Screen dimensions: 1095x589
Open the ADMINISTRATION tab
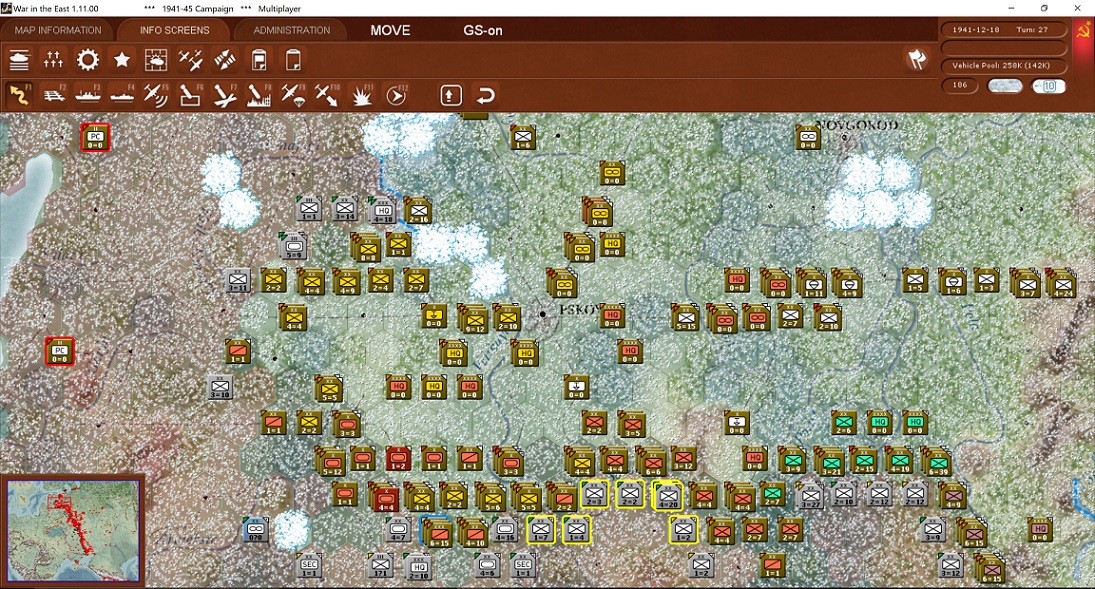[x=292, y=30]
